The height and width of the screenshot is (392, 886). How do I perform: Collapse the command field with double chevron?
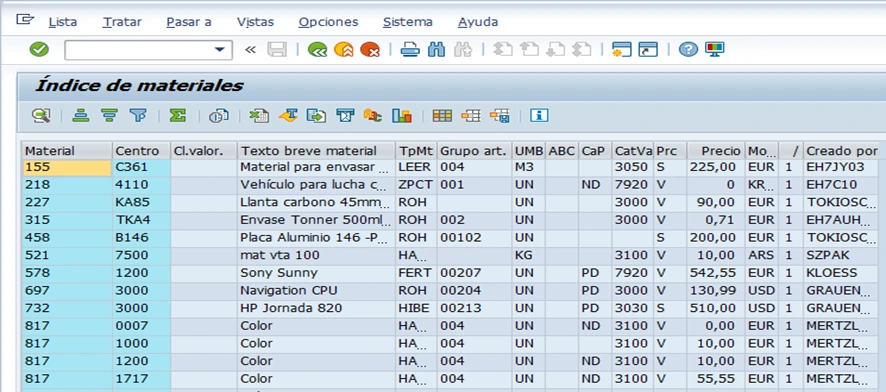[x=250, y=50]
